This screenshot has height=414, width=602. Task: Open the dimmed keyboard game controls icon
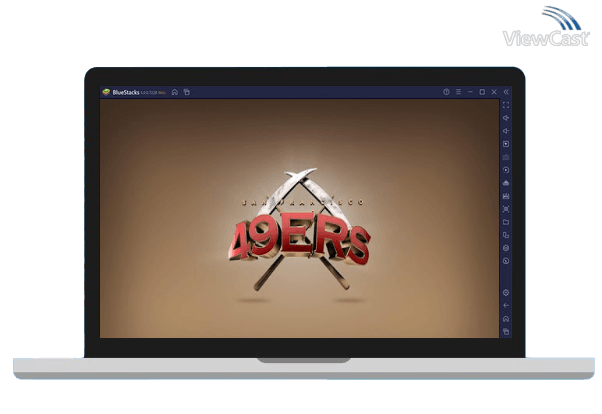(506, 157)
